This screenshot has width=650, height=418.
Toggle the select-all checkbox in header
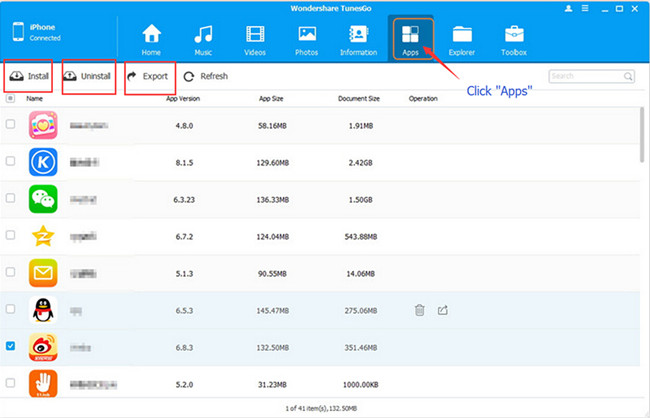[10, 98]
